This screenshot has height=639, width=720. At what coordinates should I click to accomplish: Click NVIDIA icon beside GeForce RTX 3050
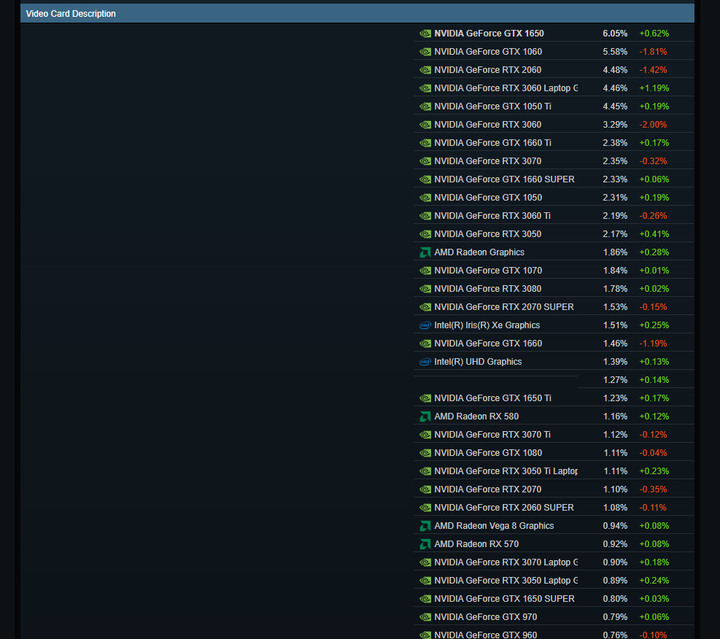(425, 234)
